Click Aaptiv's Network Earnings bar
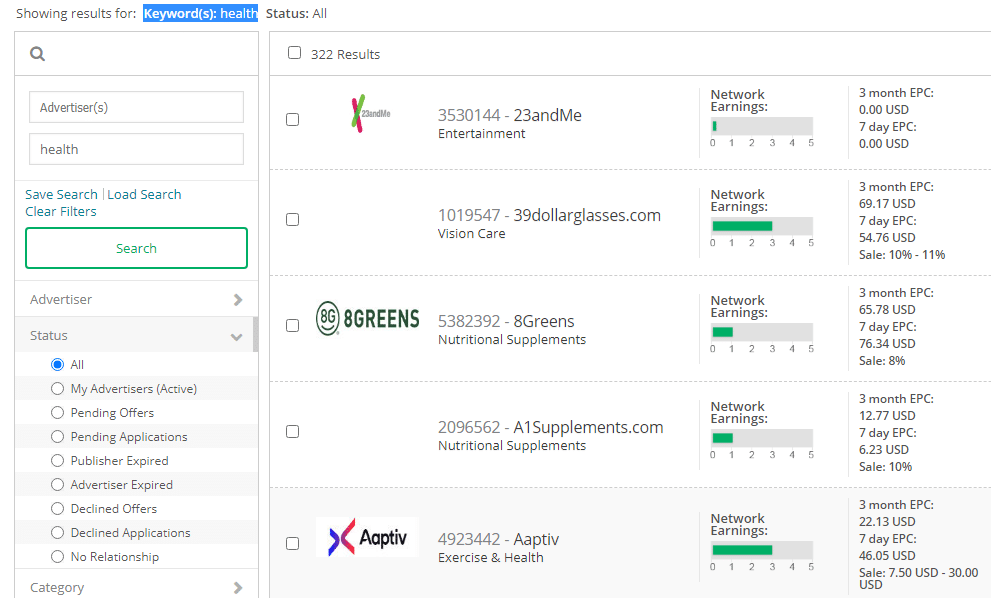The width and height of the screenshot is (991, 598). [761, 546]
